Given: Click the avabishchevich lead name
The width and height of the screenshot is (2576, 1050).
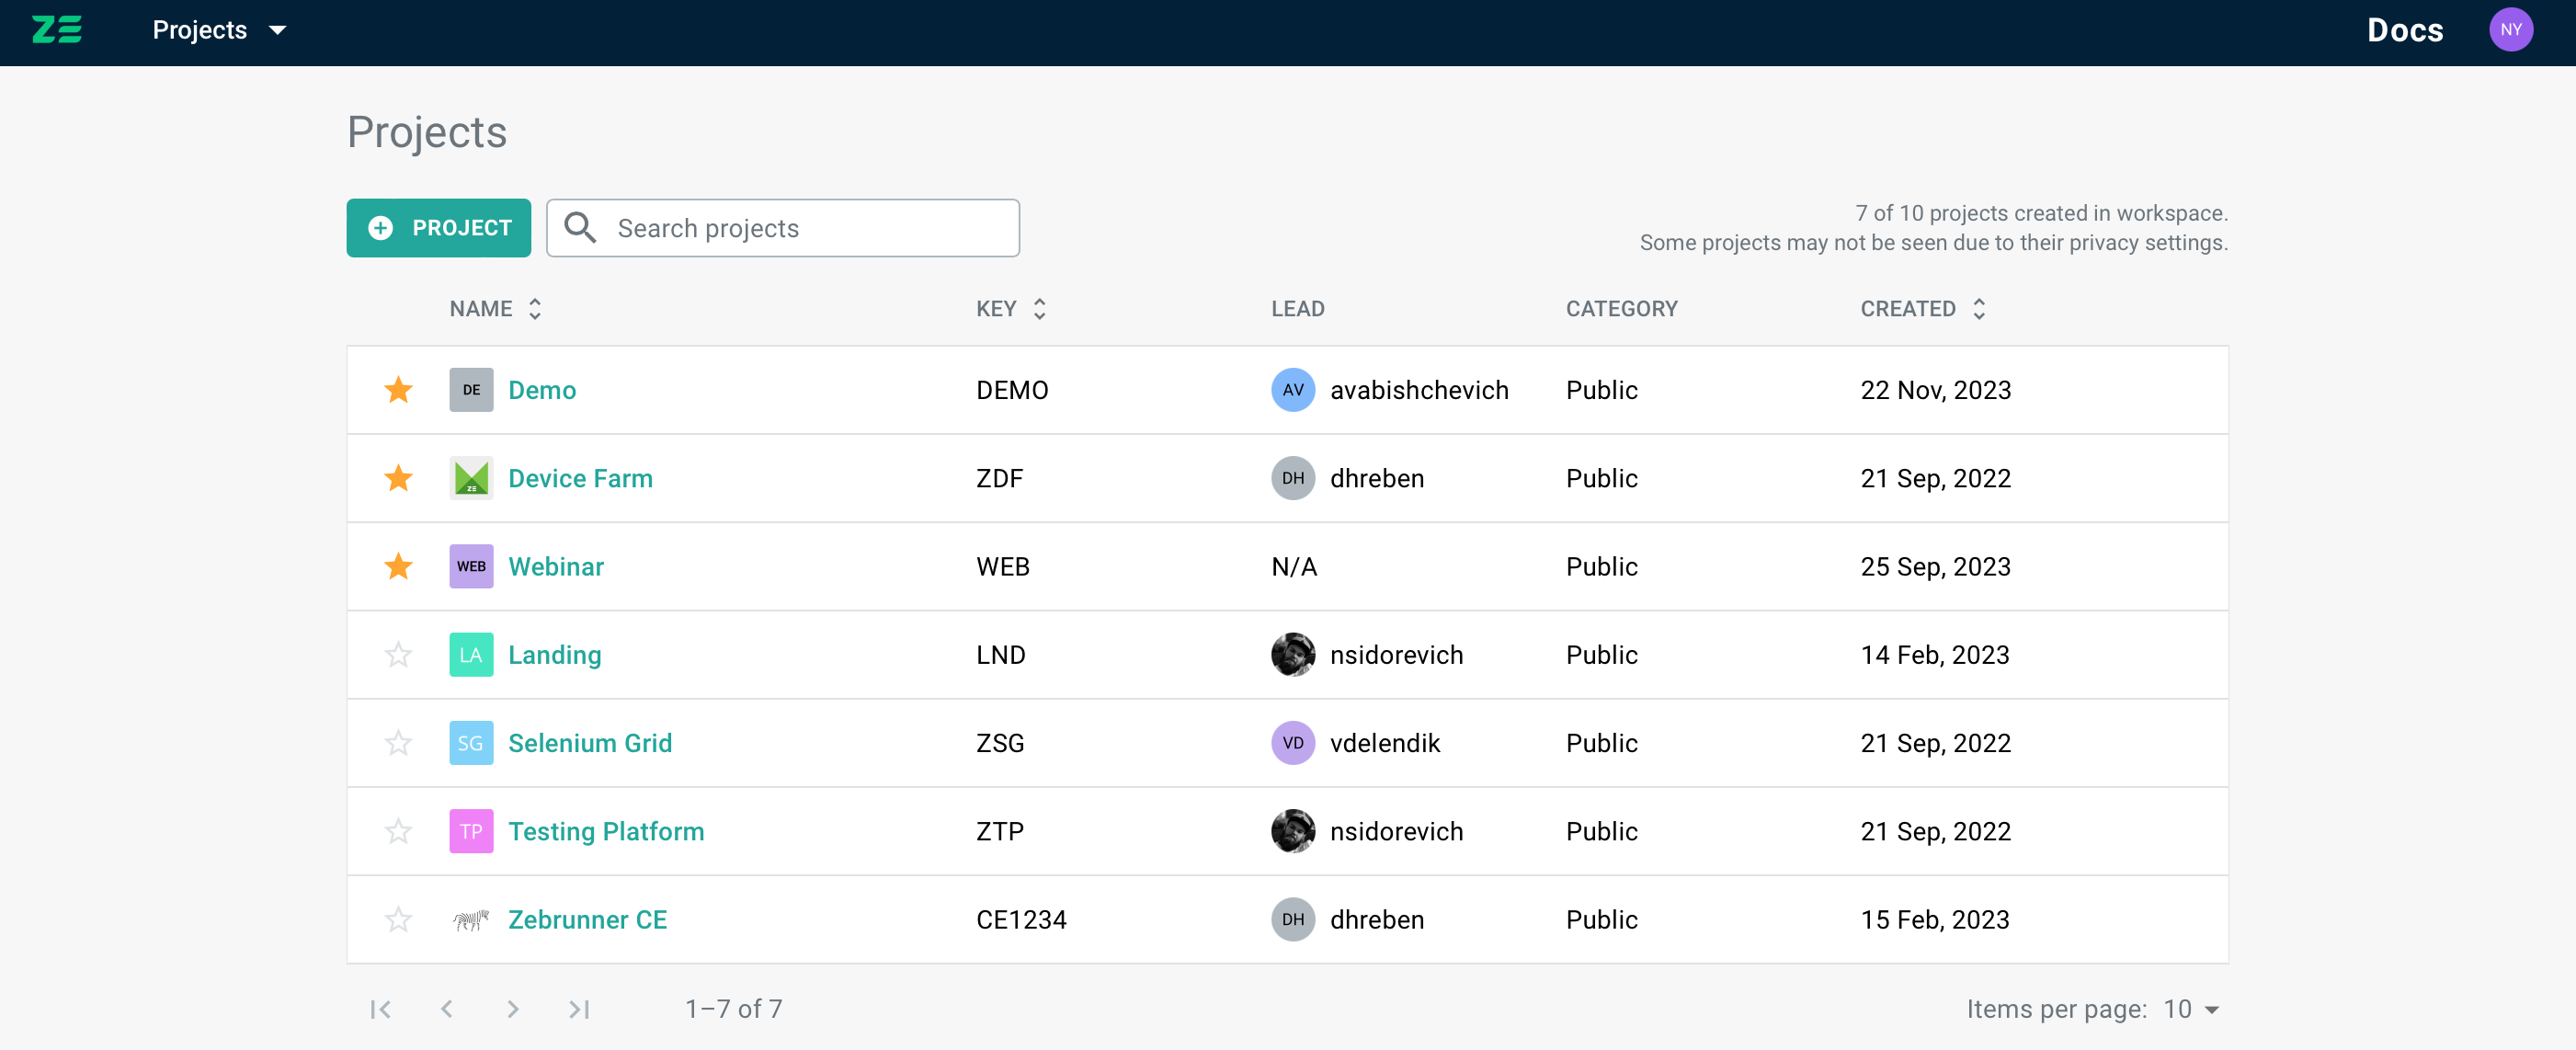Looking at the screenshot, I should click(x=1419, y=390).
